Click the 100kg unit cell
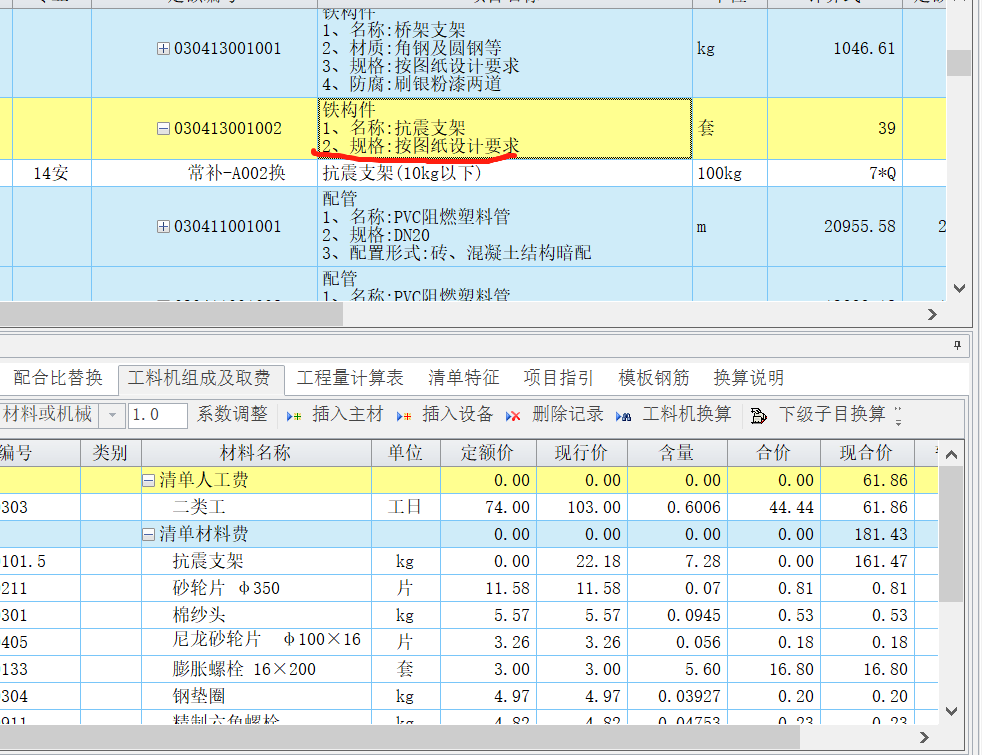Viewport: 982px width, 755px height. [730, 173]
